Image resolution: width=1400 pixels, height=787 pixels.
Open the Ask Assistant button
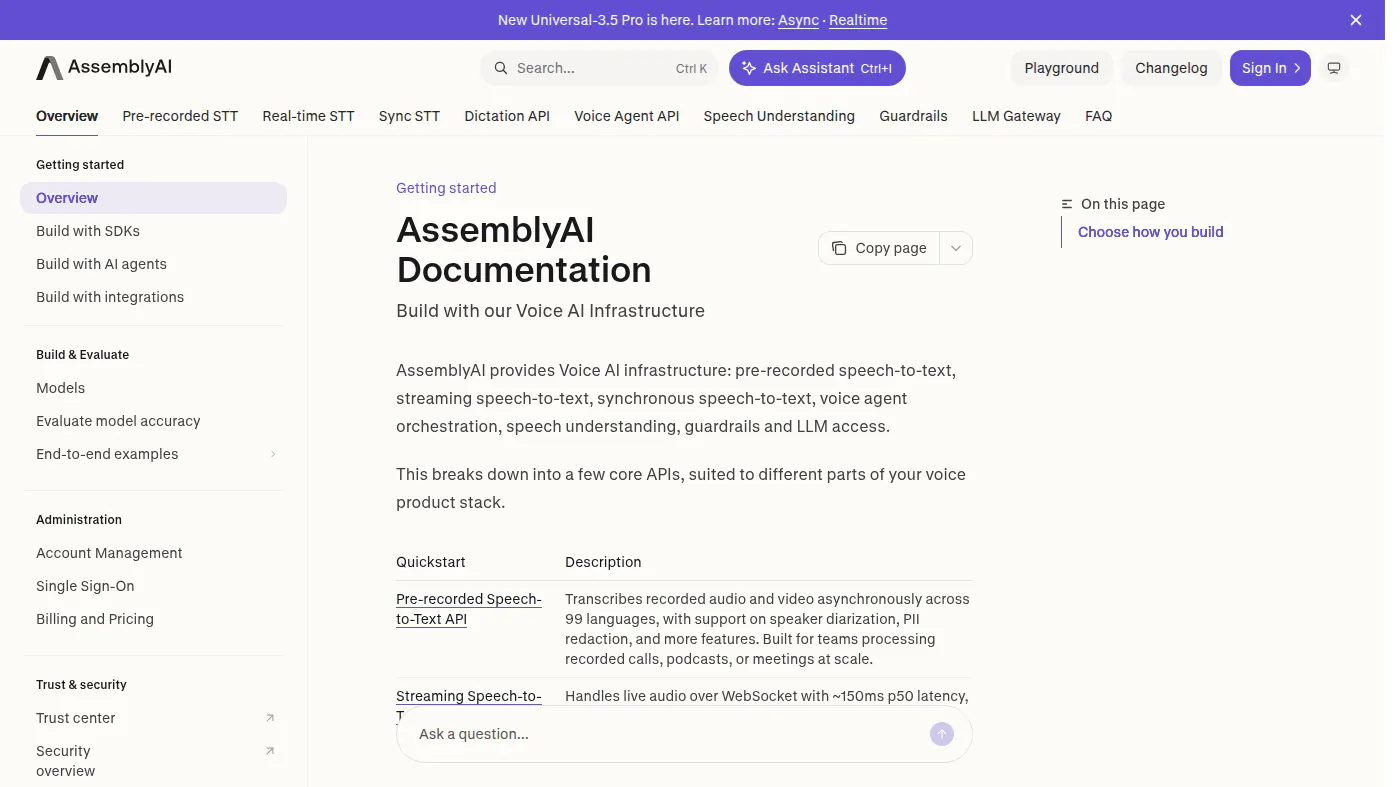tap(817, 68)
